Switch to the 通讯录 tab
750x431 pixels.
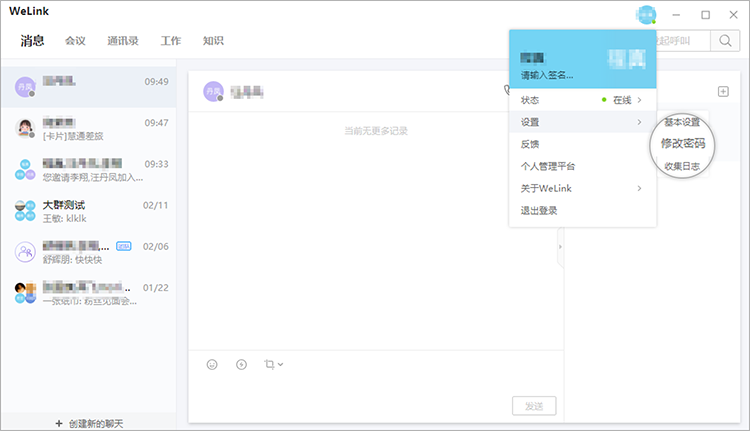[x=123, y=41]
